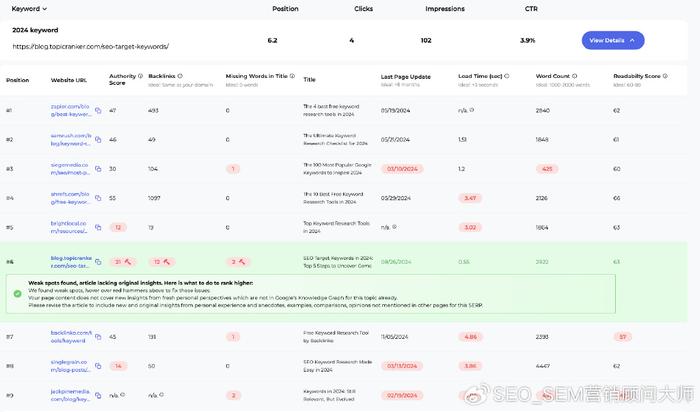700x412 pixels.
Task: Click the red missing words badge in row #3
Action: (x=233, y=169)
